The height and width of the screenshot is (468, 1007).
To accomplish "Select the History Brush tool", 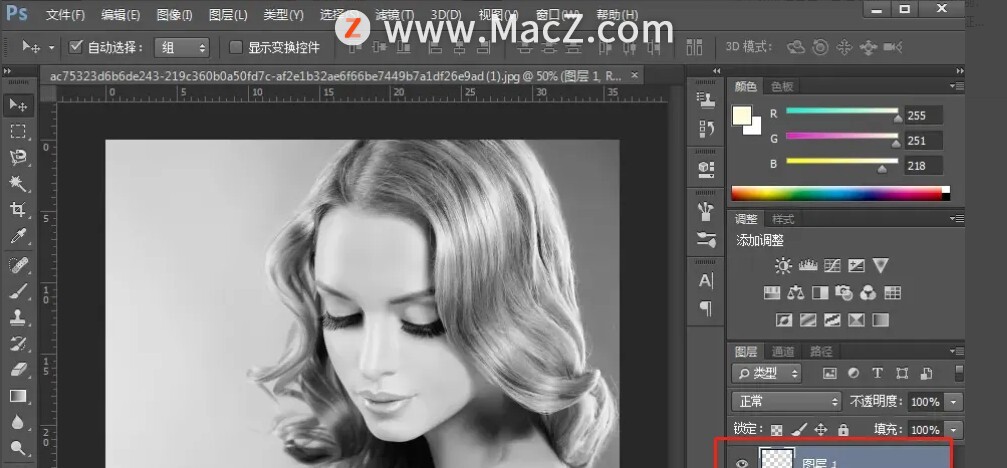I will point(18,343).
